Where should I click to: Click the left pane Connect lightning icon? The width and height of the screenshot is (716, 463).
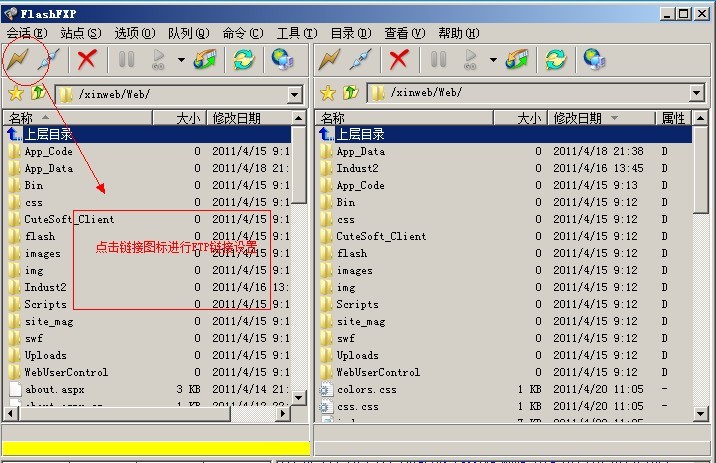pyautogui.click(x=18, y=59)
